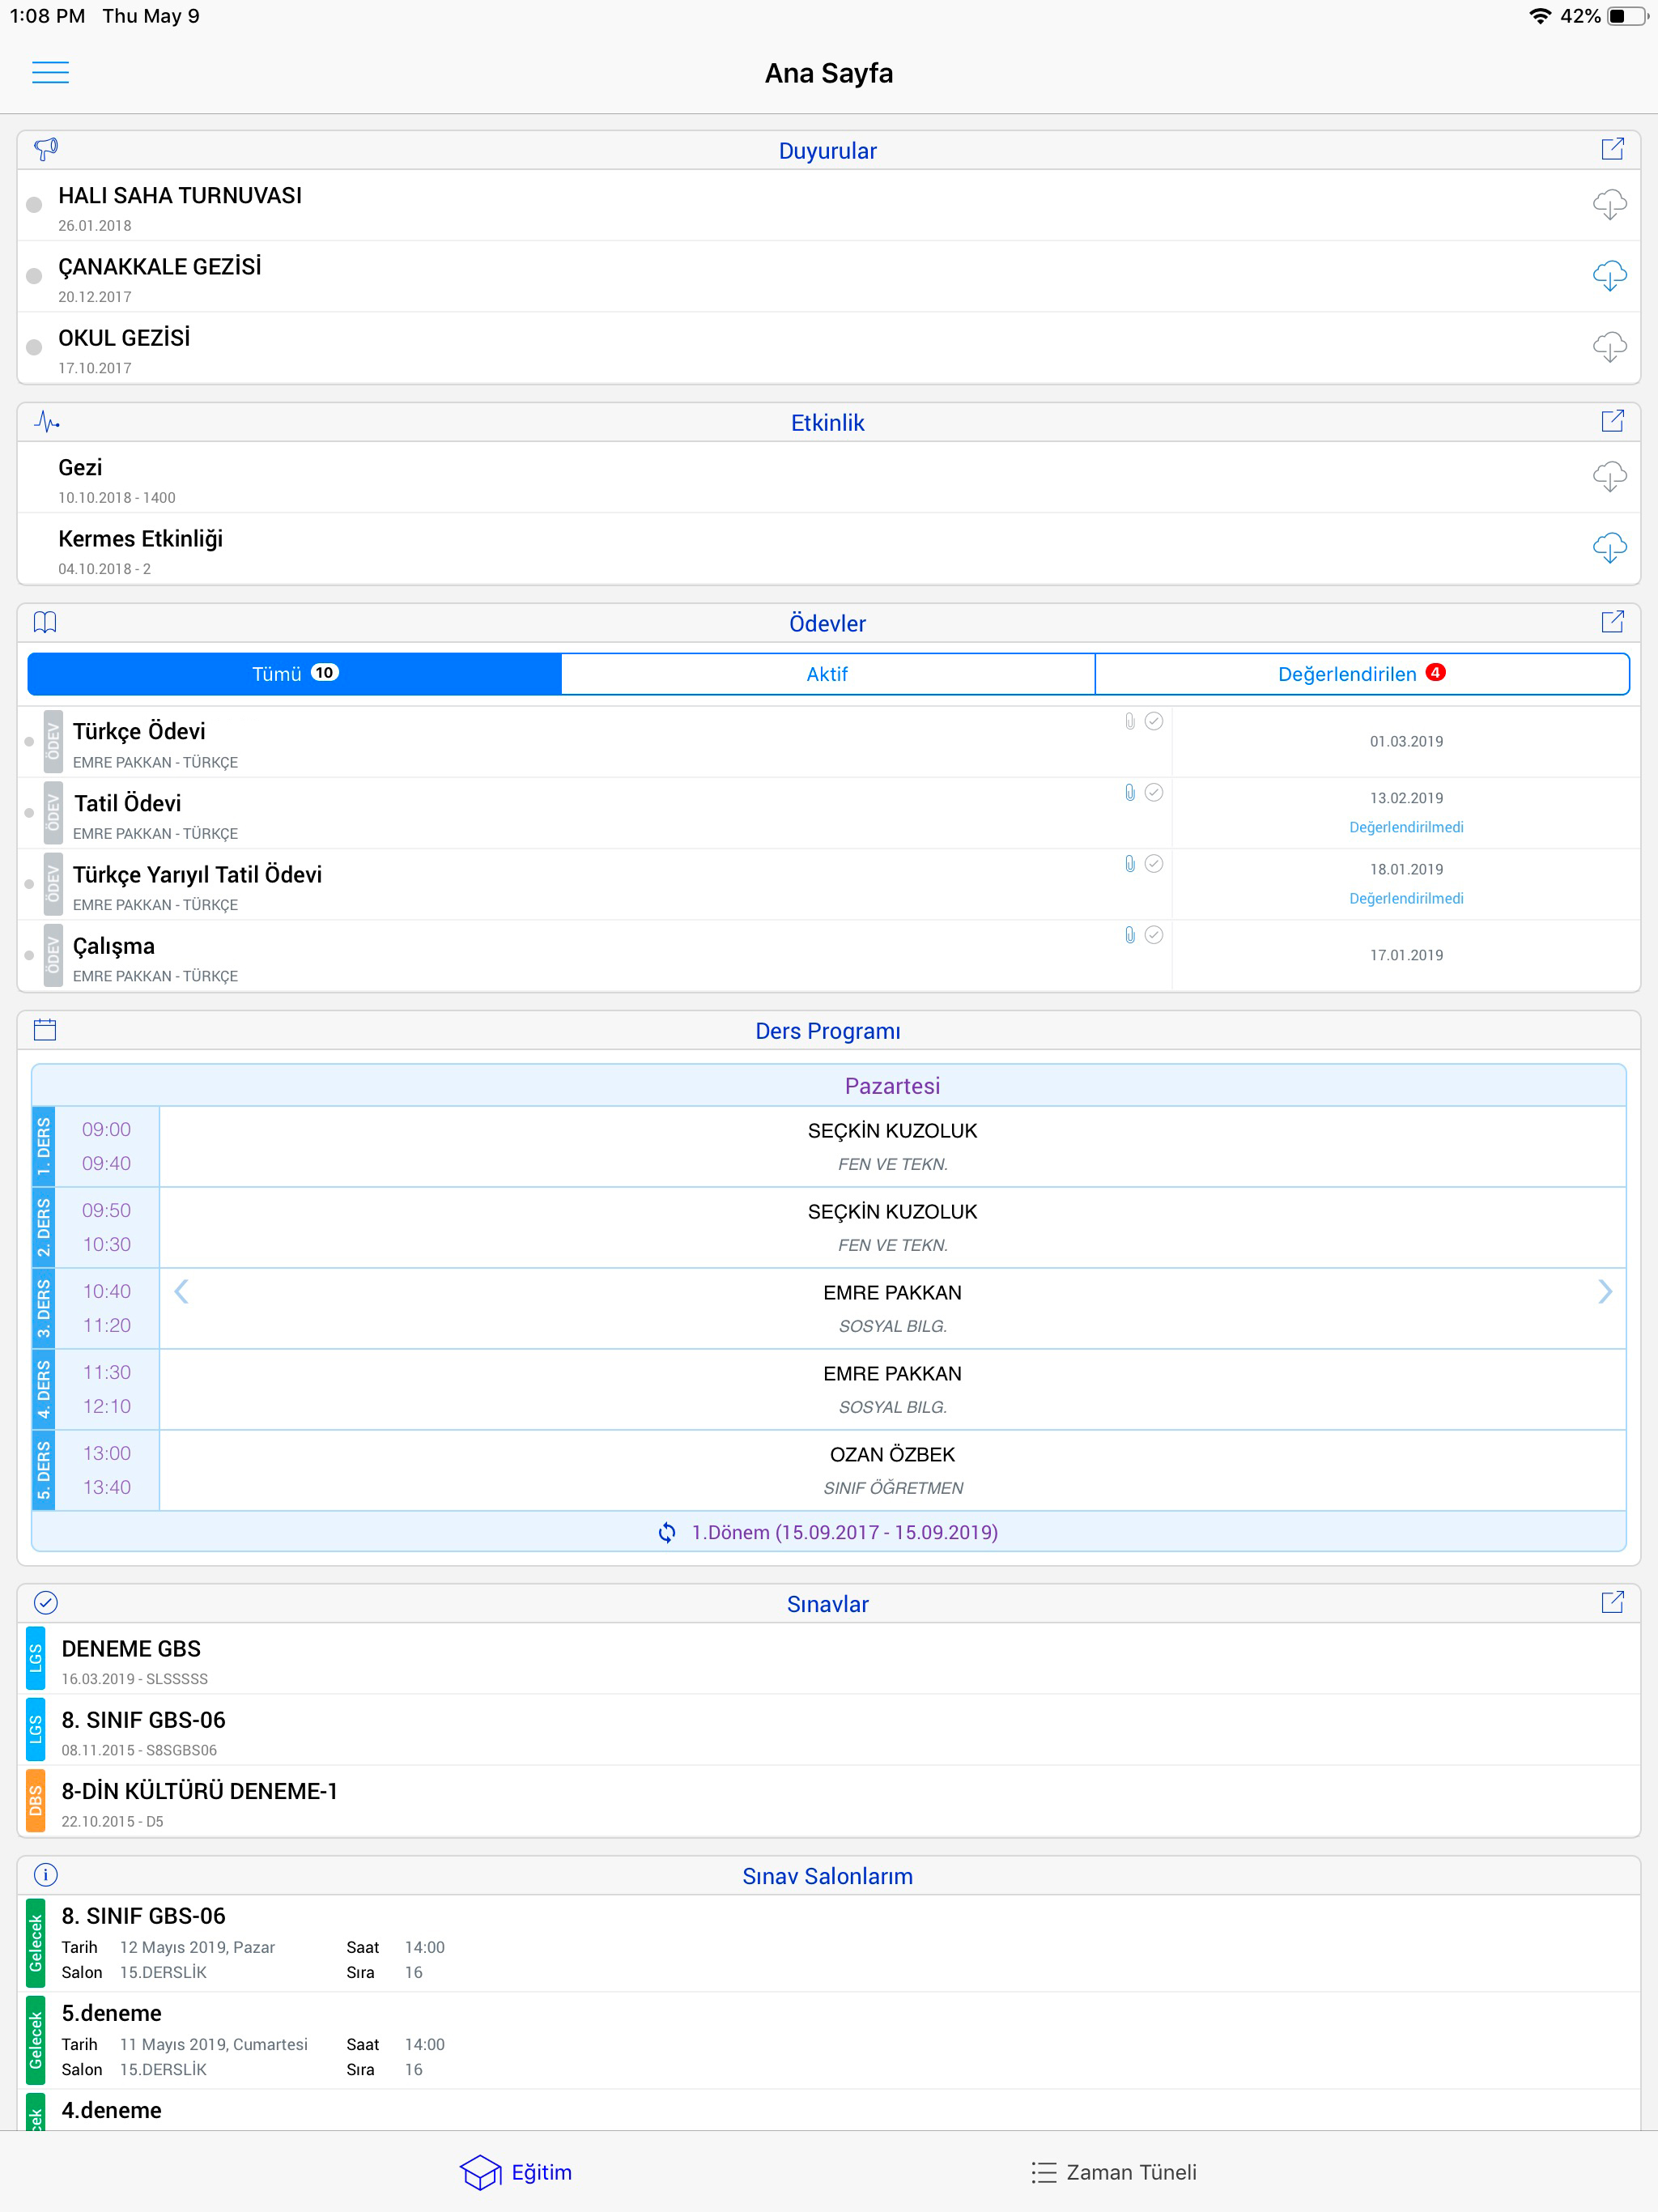Open the Sınavlar section with its expand icon
This screenshot has height=2212, width=1658.
1612,1603
